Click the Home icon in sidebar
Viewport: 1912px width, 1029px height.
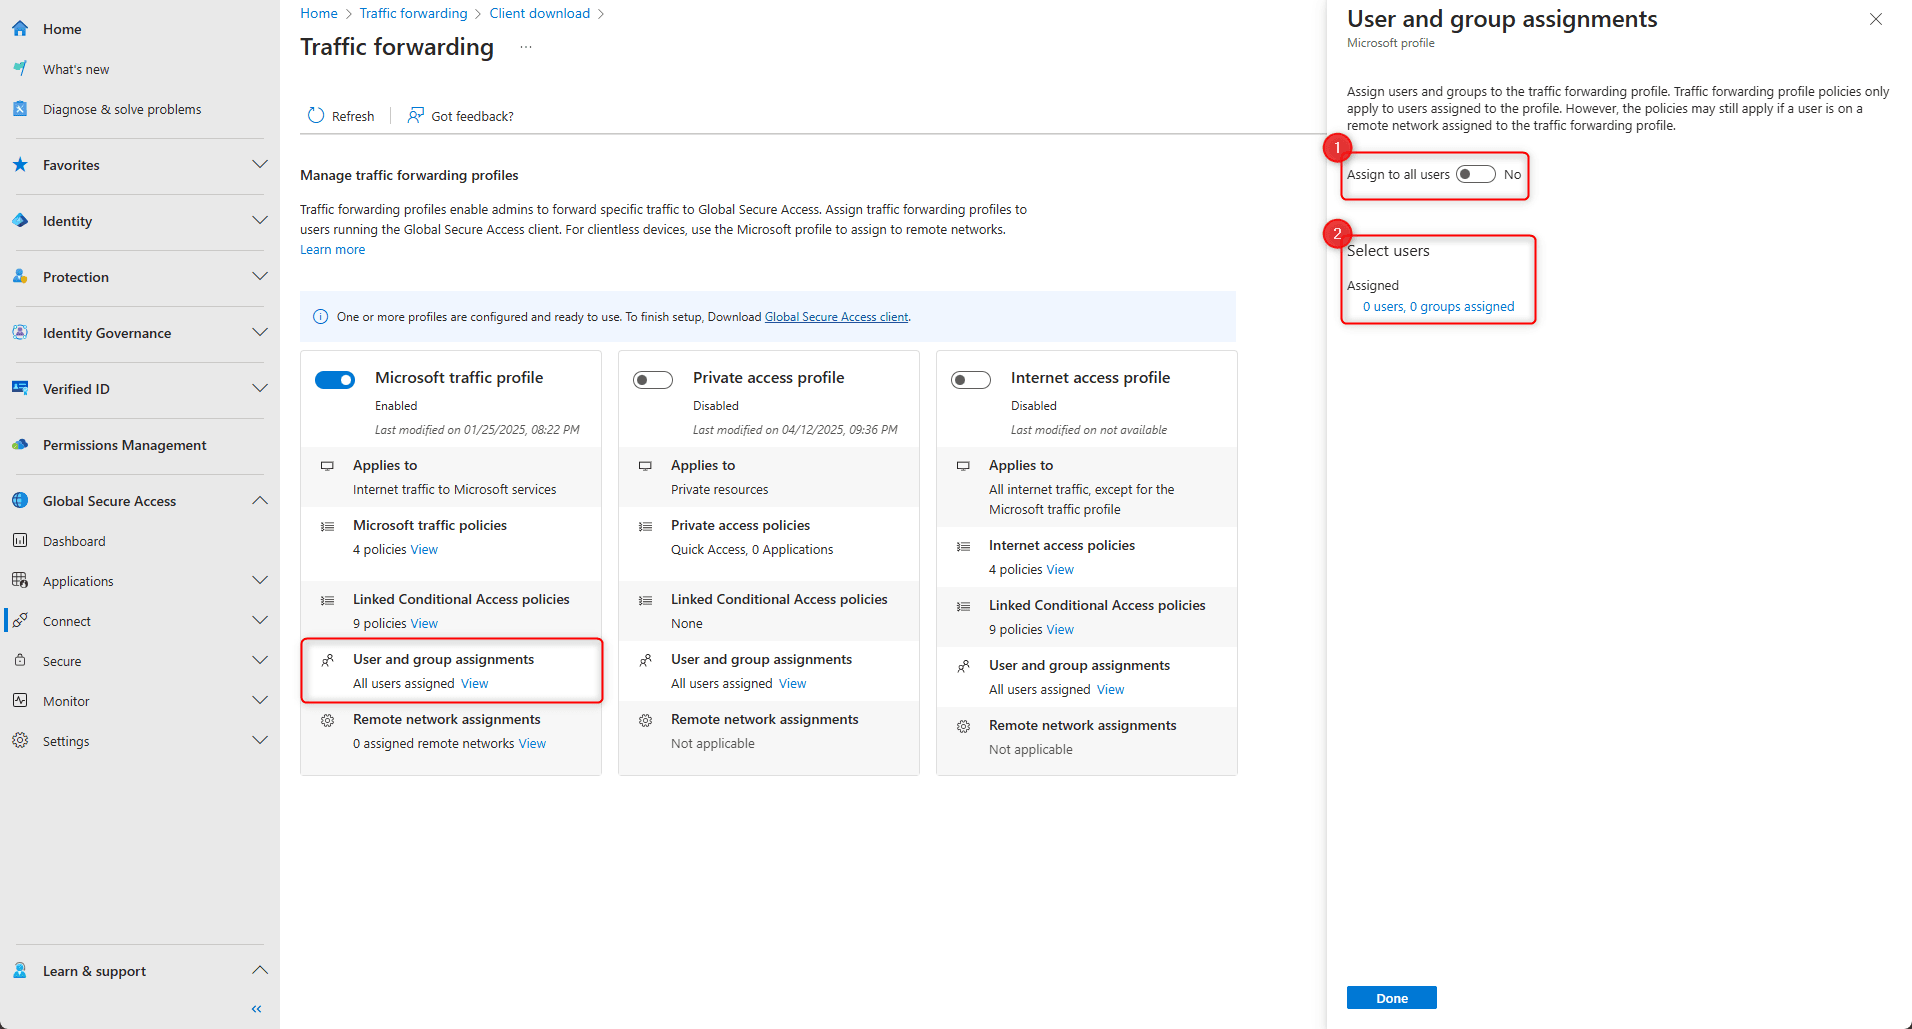(20, 29)
